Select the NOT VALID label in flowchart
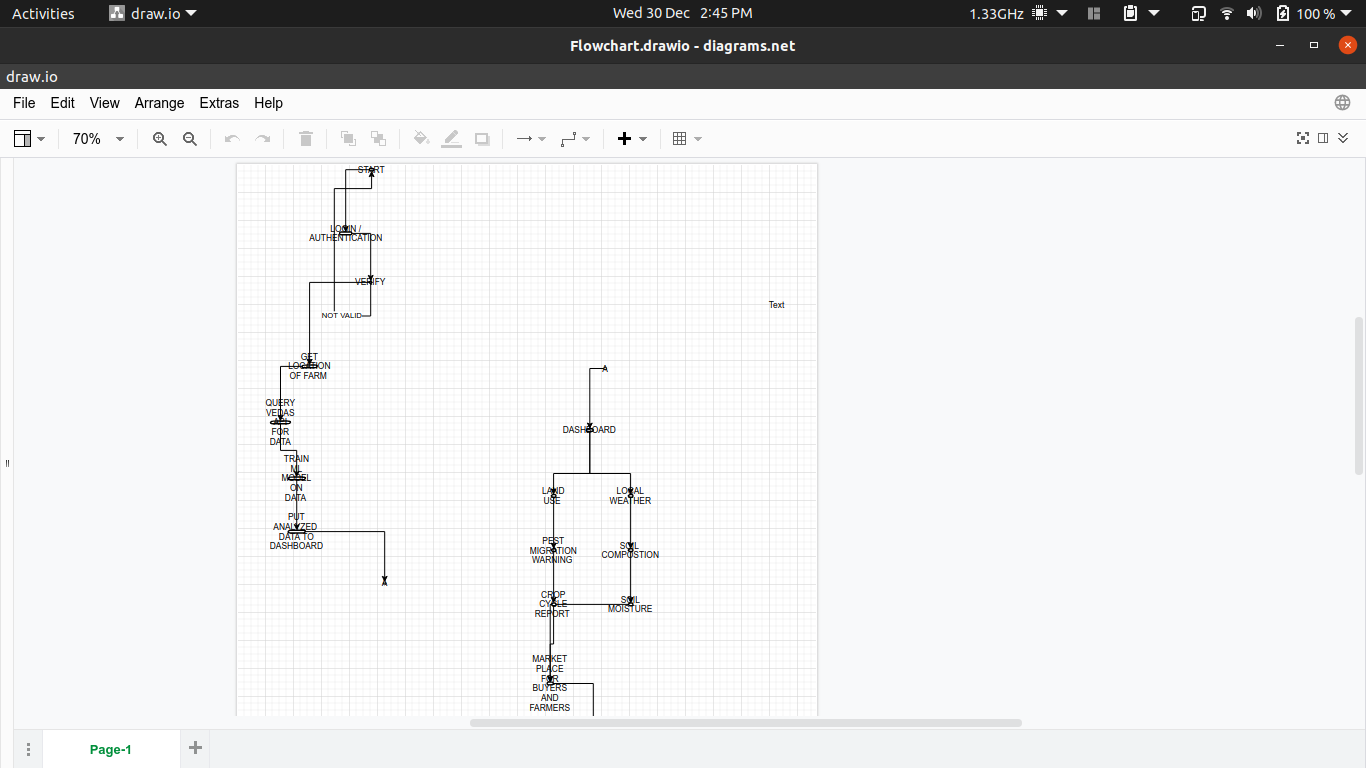Image resolution: width=1366 pixels, height=768 pixels. pyautogui.click(x=342, y=315)
